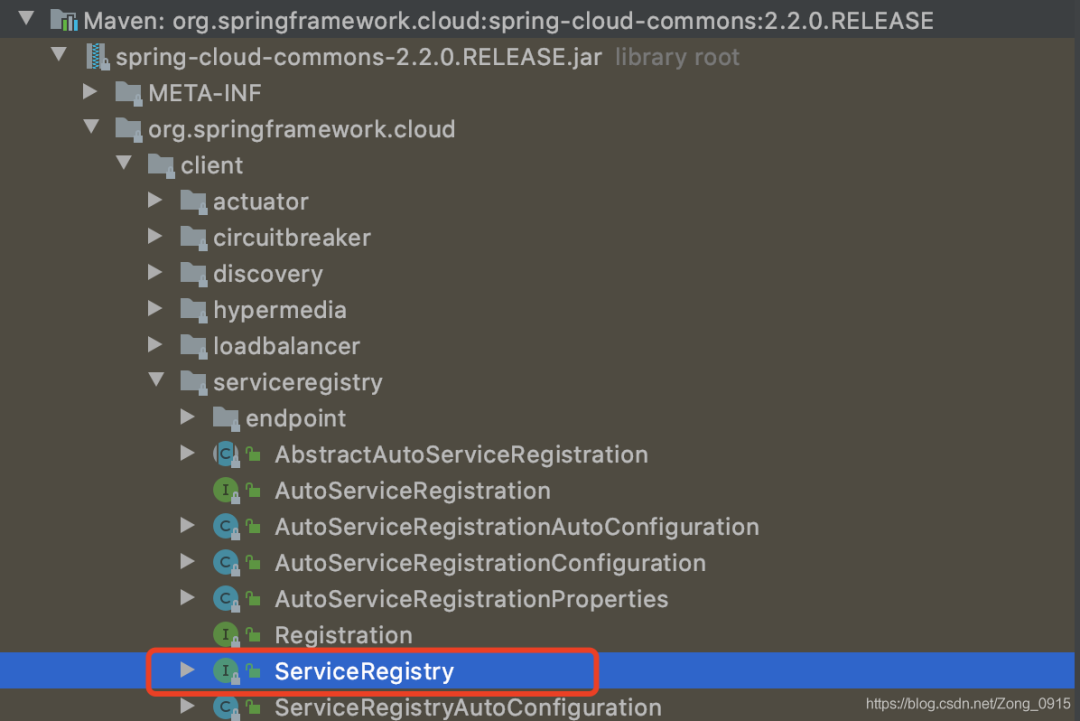Collapse the serviceregistry package

[x=156, y=381]
